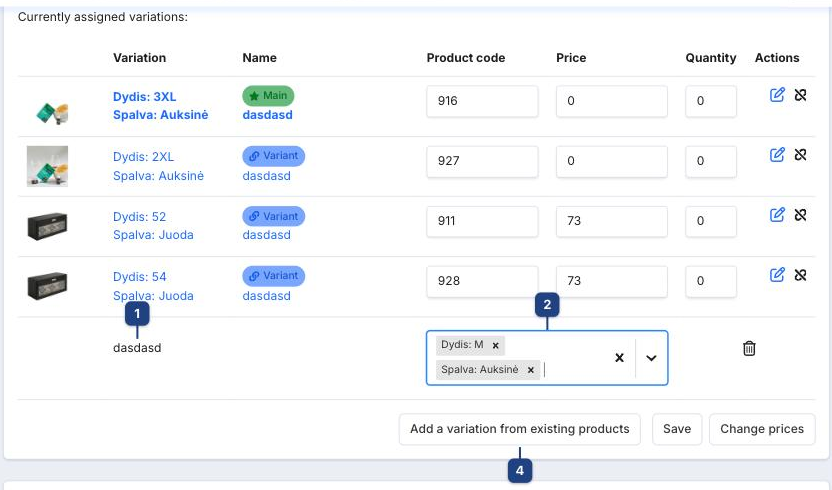Click the green Main badge
This screenshot has width=832, height=490.
click(268, 96)
